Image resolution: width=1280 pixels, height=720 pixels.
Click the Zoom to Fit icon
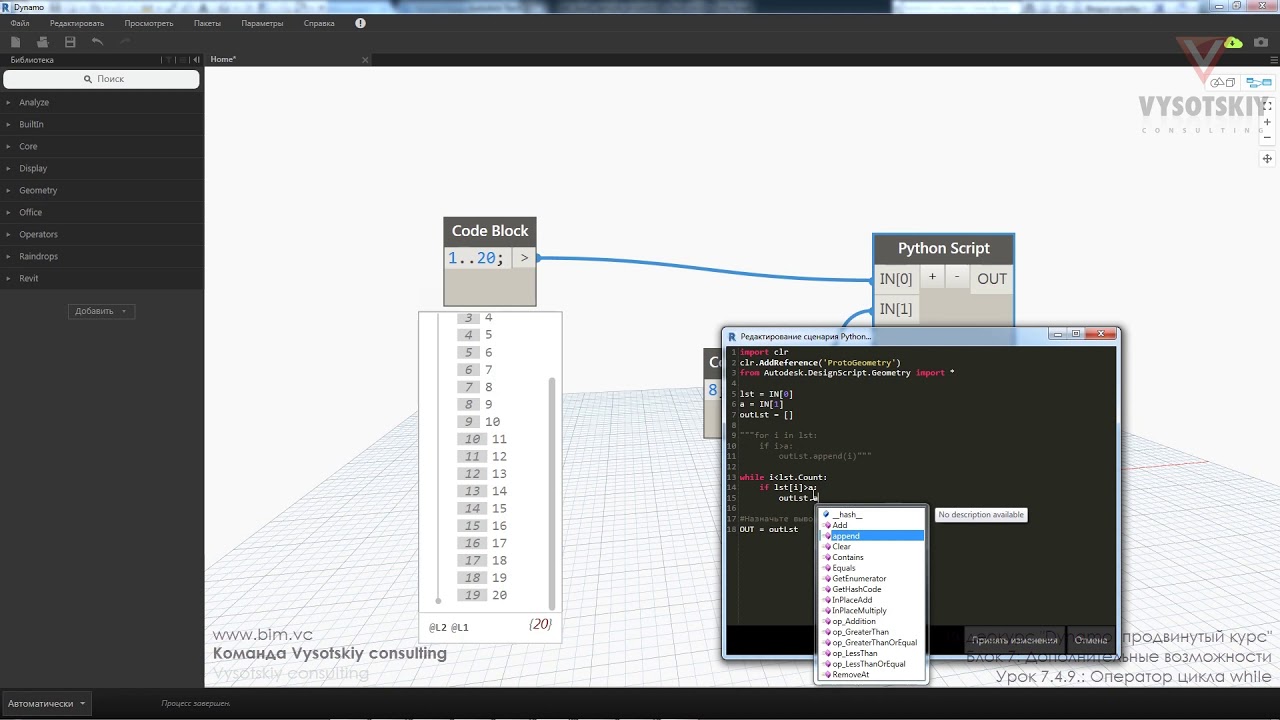[1267, 105]
